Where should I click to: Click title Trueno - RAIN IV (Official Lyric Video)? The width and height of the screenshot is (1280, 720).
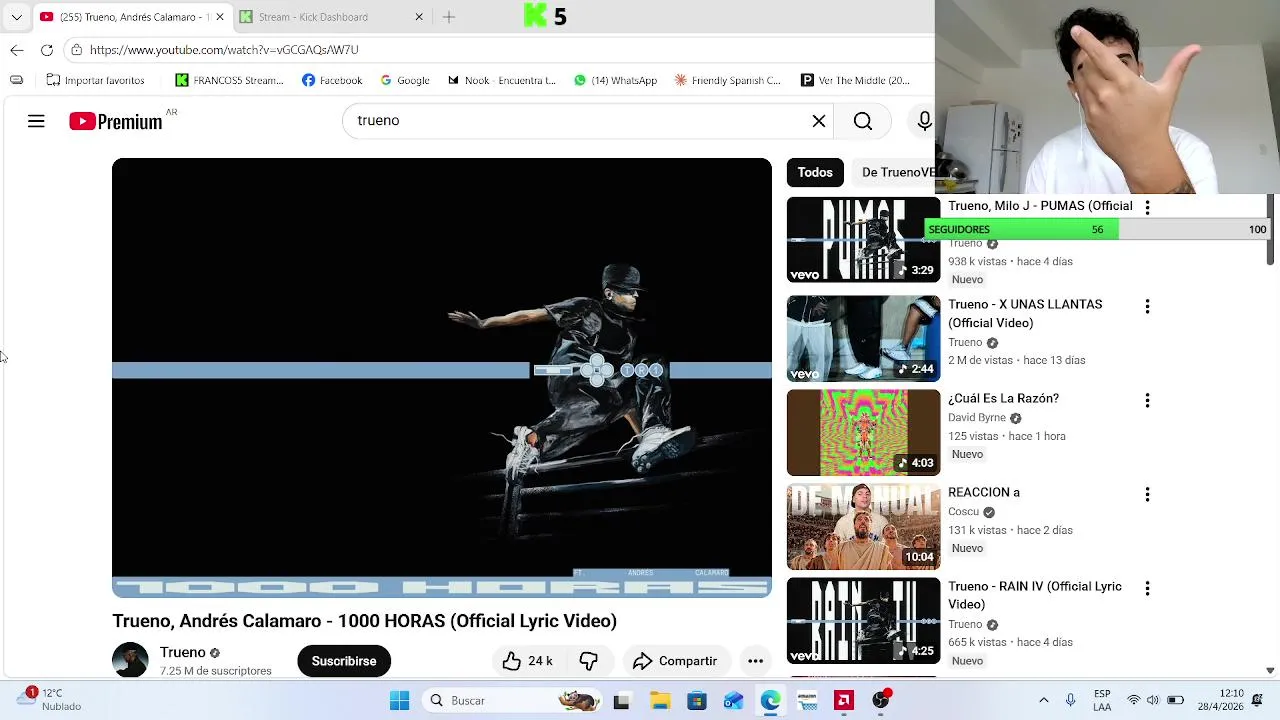(x=1035, y=595)
